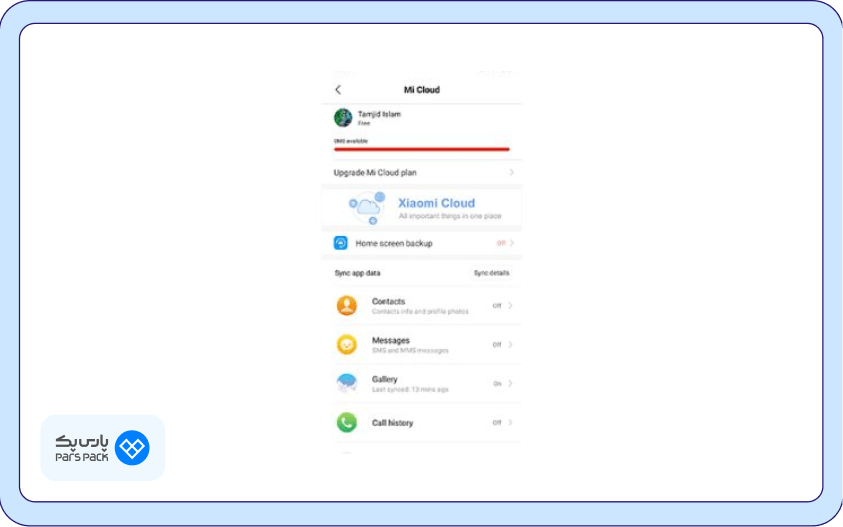The height and width of the screenshot is (527, 843).
Task: Tap the Xiaomi Cloud banner
Action: click(x=421, y=208)
